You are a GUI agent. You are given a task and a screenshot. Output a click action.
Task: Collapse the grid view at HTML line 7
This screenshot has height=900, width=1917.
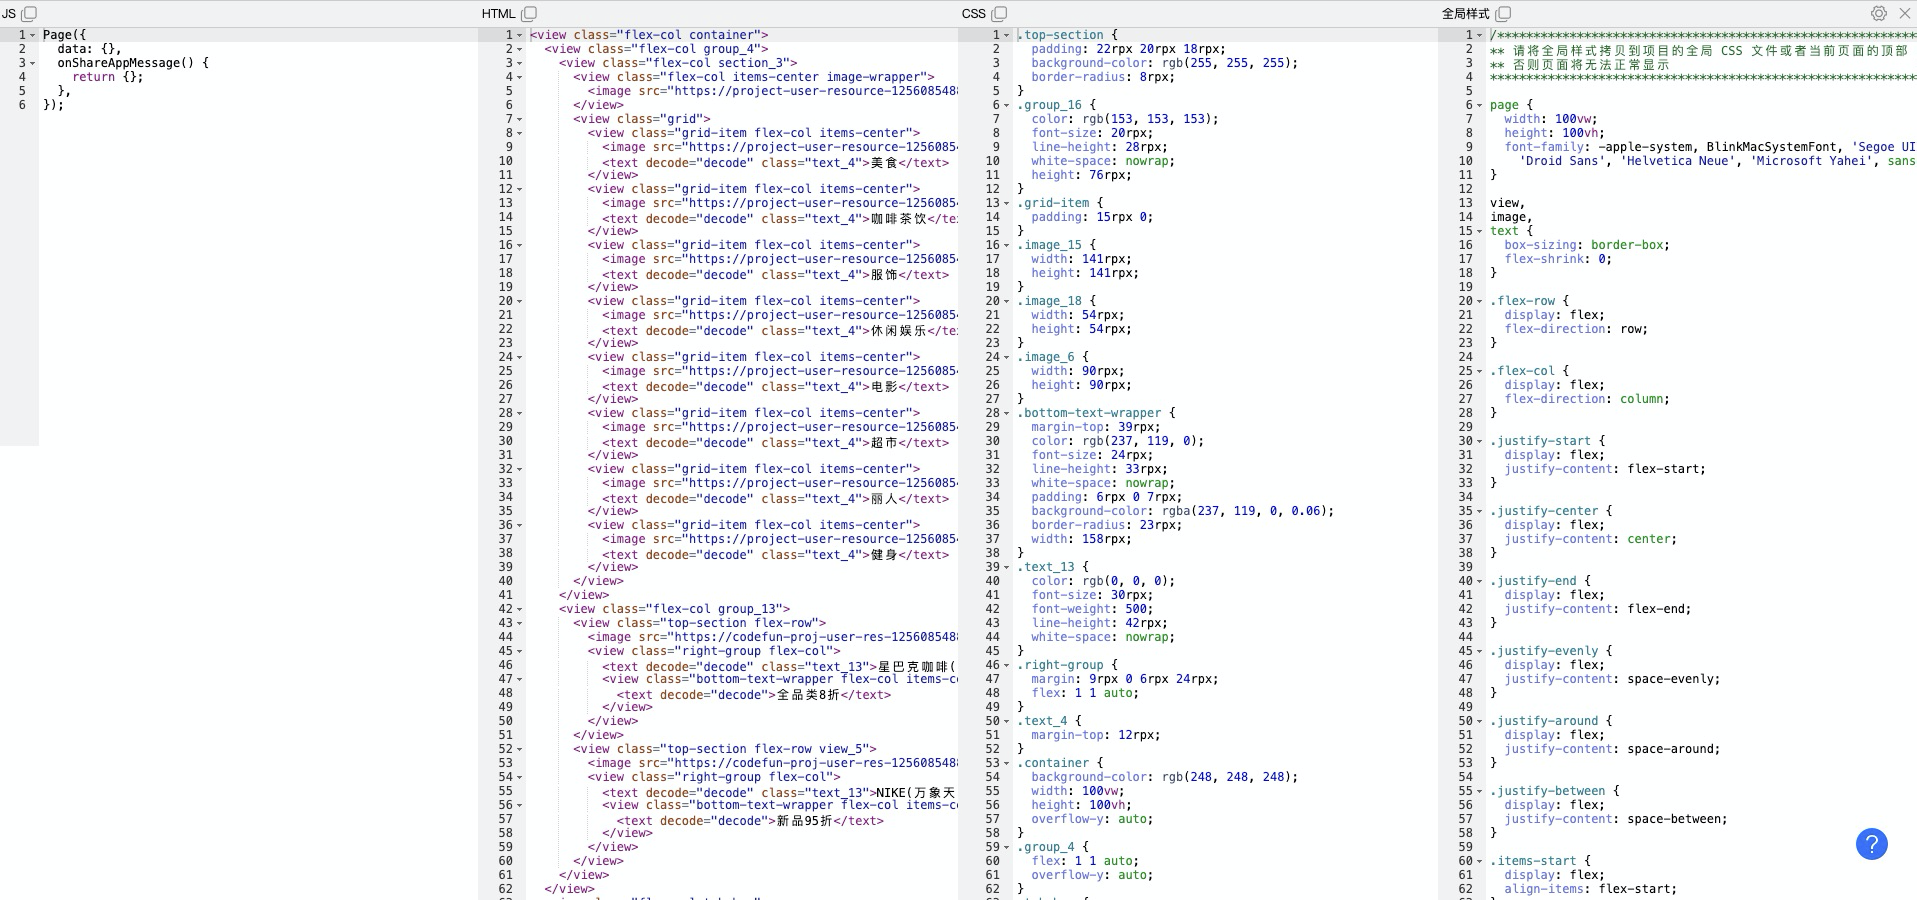[x=520, y=119]
